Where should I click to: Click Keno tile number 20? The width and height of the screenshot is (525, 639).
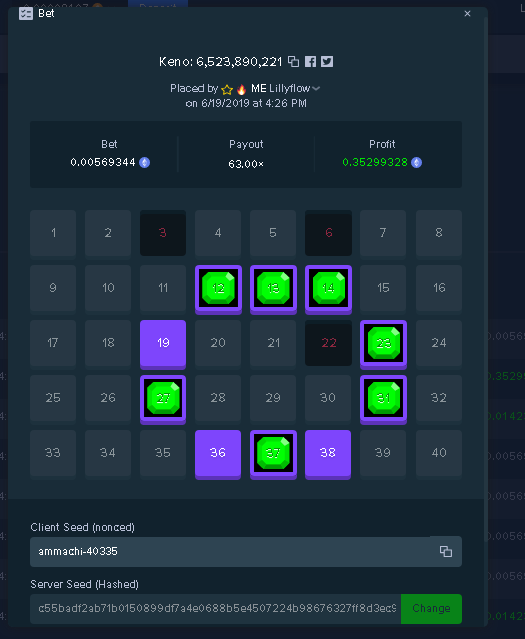coord(218,343)
